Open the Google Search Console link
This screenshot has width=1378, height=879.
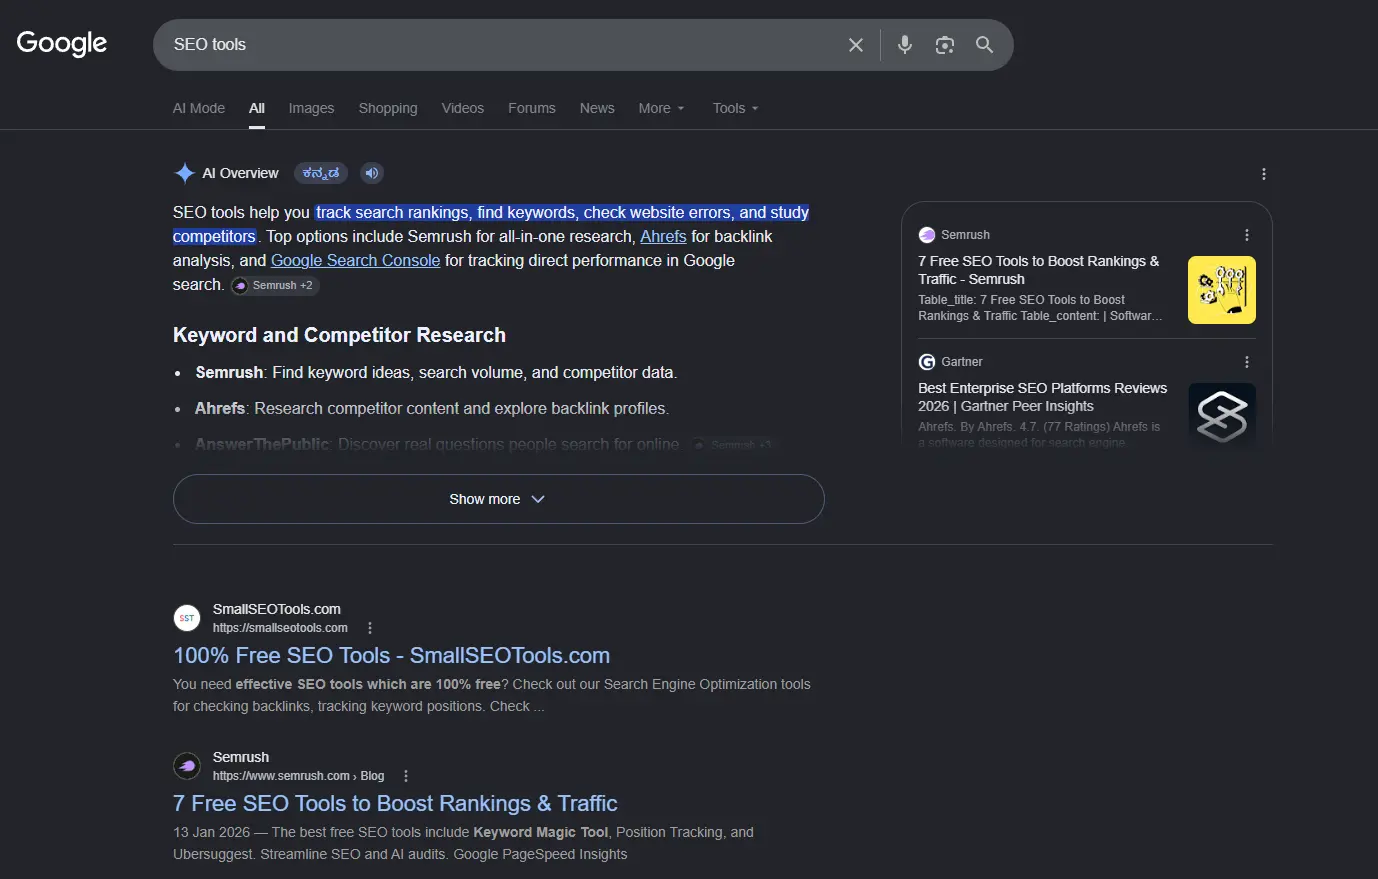point(355,260)
